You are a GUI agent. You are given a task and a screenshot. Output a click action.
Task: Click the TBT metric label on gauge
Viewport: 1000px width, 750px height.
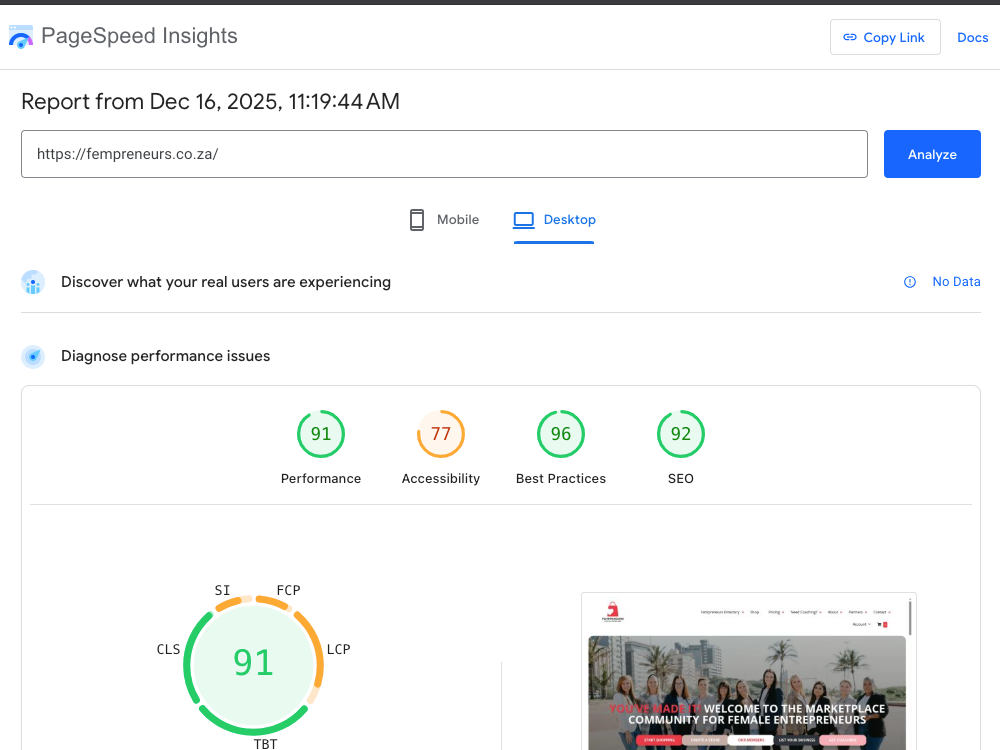click(265, 744)
